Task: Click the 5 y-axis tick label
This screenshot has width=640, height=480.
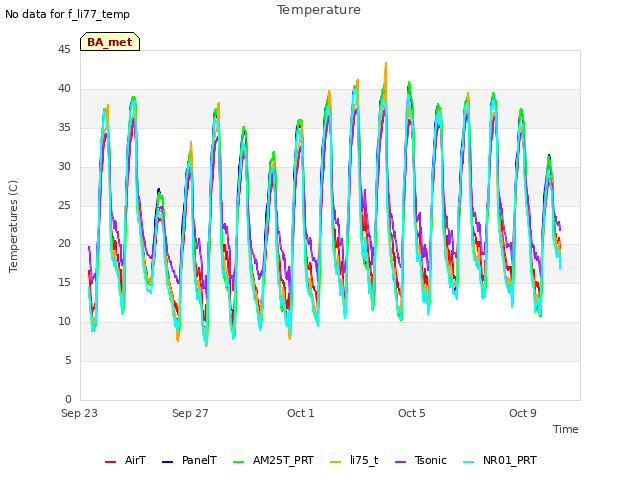Action: pos(68,360)
